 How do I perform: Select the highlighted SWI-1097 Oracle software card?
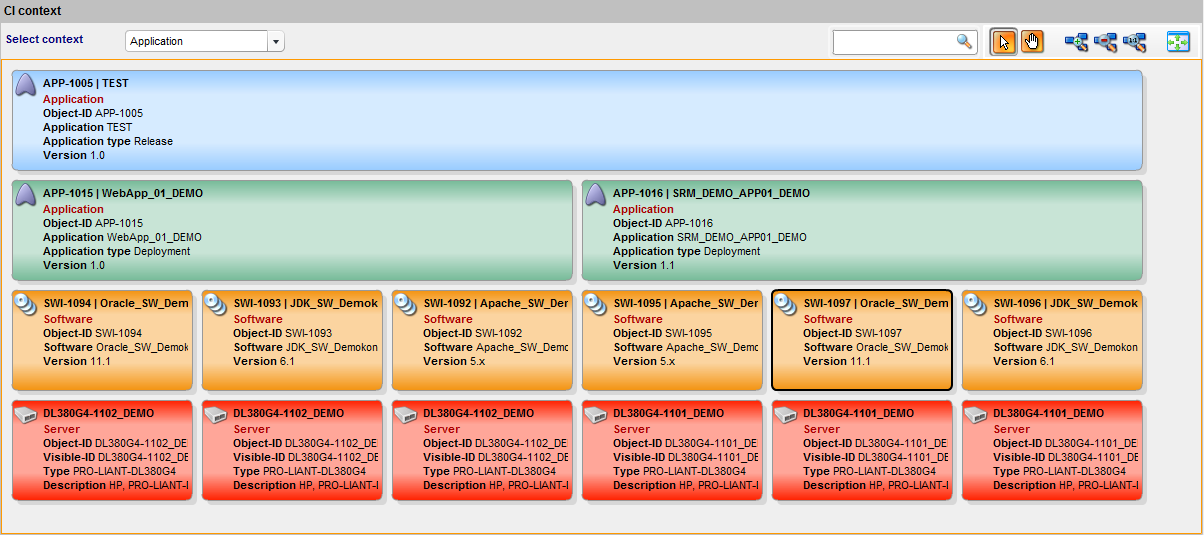(862, 340)
